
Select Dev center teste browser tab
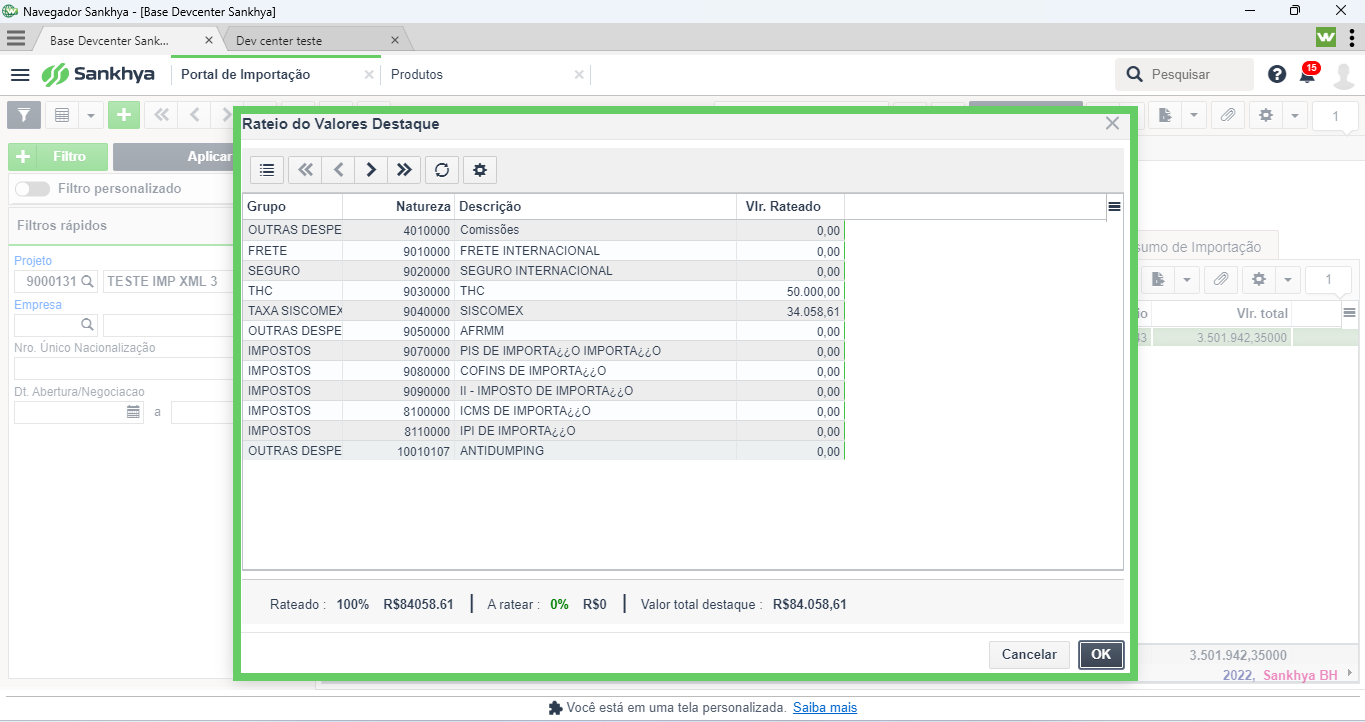coord(279,41)
